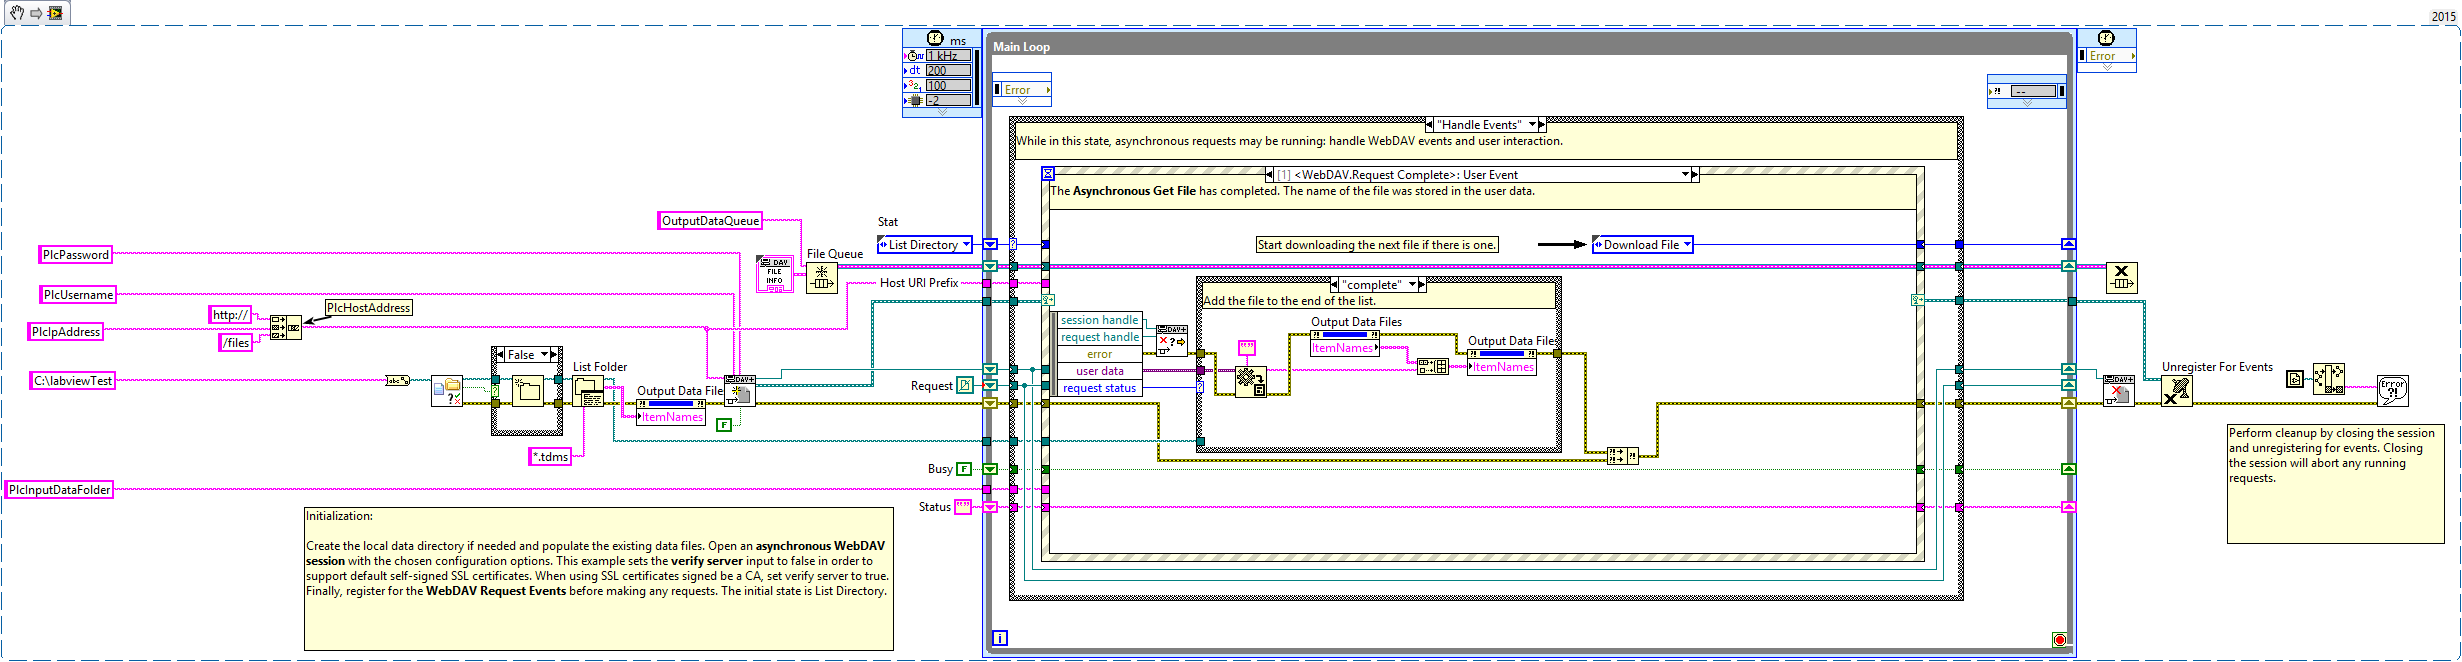Select the OutputDataQueue string constant
The image size is (2462, 662).
(710, 221)
